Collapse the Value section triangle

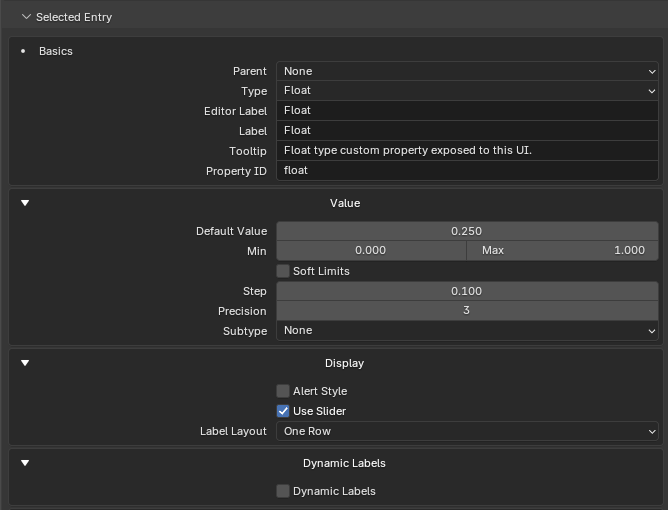coord(25,203)
